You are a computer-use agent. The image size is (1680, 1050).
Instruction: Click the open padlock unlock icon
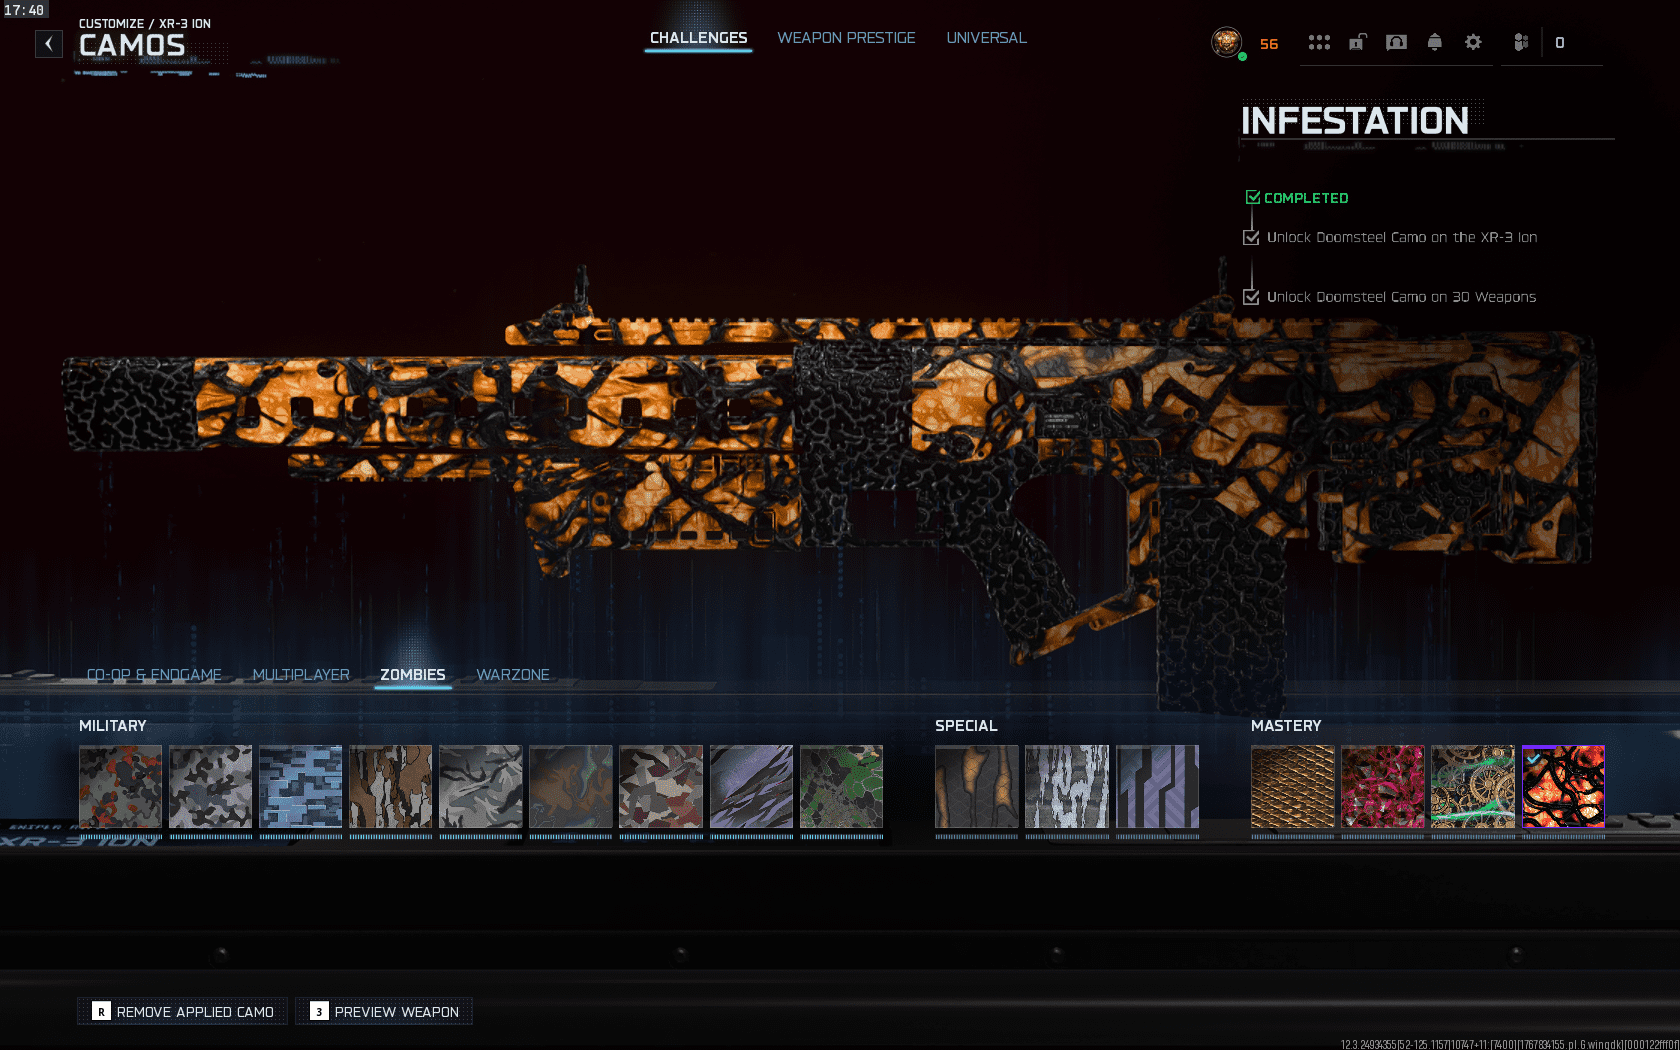coord(1357,42)
